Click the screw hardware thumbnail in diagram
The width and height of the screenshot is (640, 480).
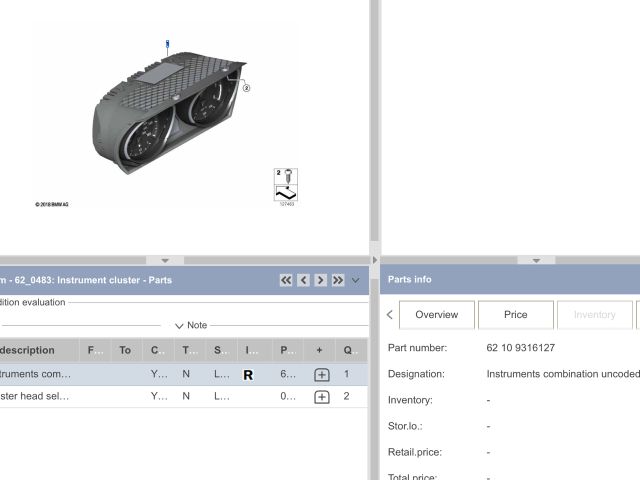[287, 184]
